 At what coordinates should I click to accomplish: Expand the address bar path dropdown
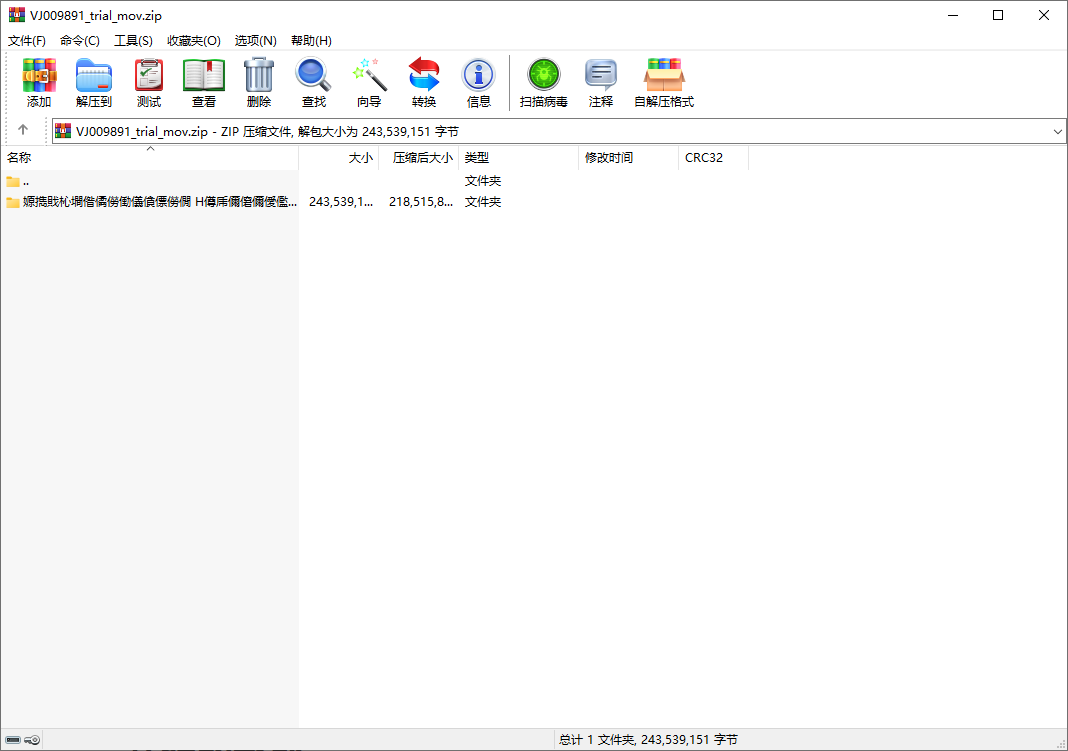tap(1058, 131)
